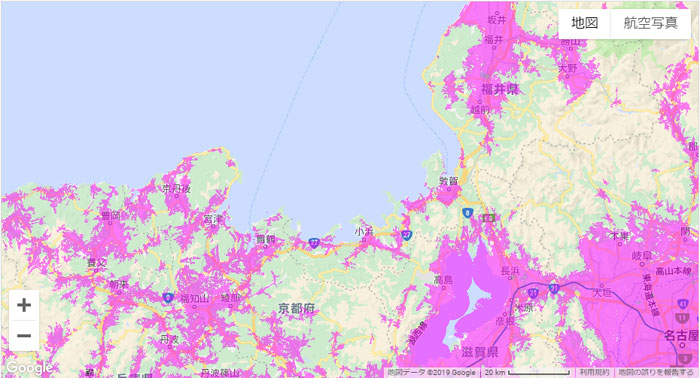Click the 20 km scale indicator
The width and height of the screenshot is (700, 378).
pyautogui.click(x=526, y=372)
